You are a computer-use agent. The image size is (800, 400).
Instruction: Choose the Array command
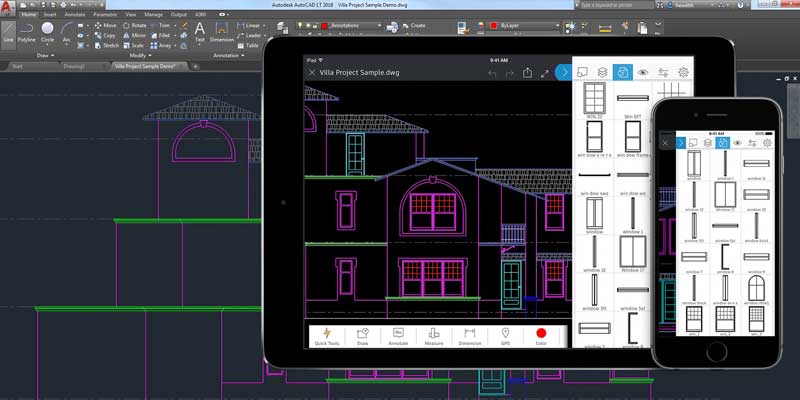(x=161, y=45)
